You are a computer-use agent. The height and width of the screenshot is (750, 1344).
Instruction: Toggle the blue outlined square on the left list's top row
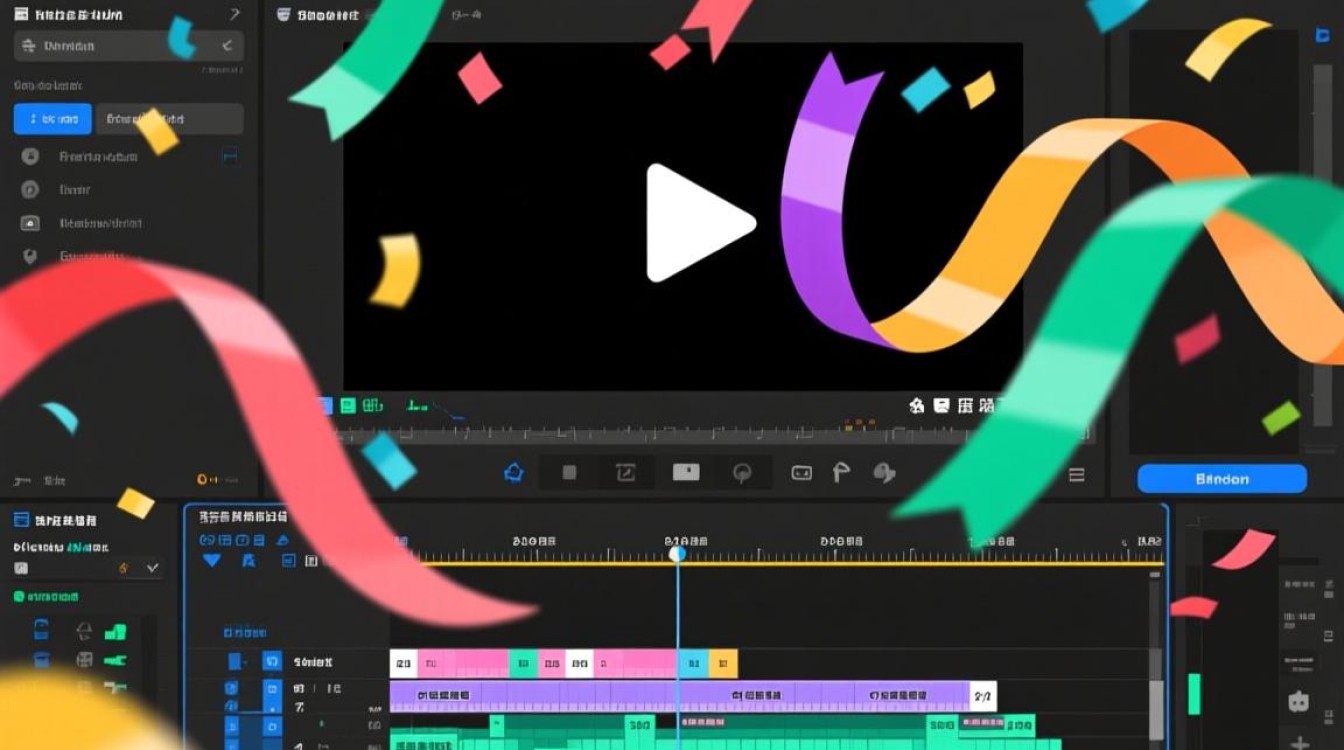tap(230, 157)
